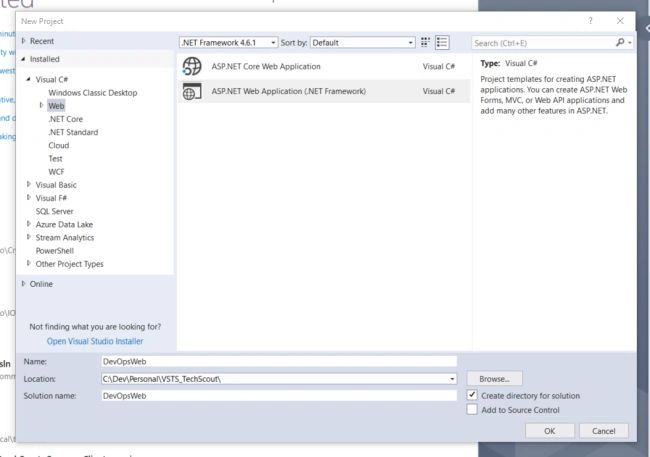Select the Test category

[55, 158]
